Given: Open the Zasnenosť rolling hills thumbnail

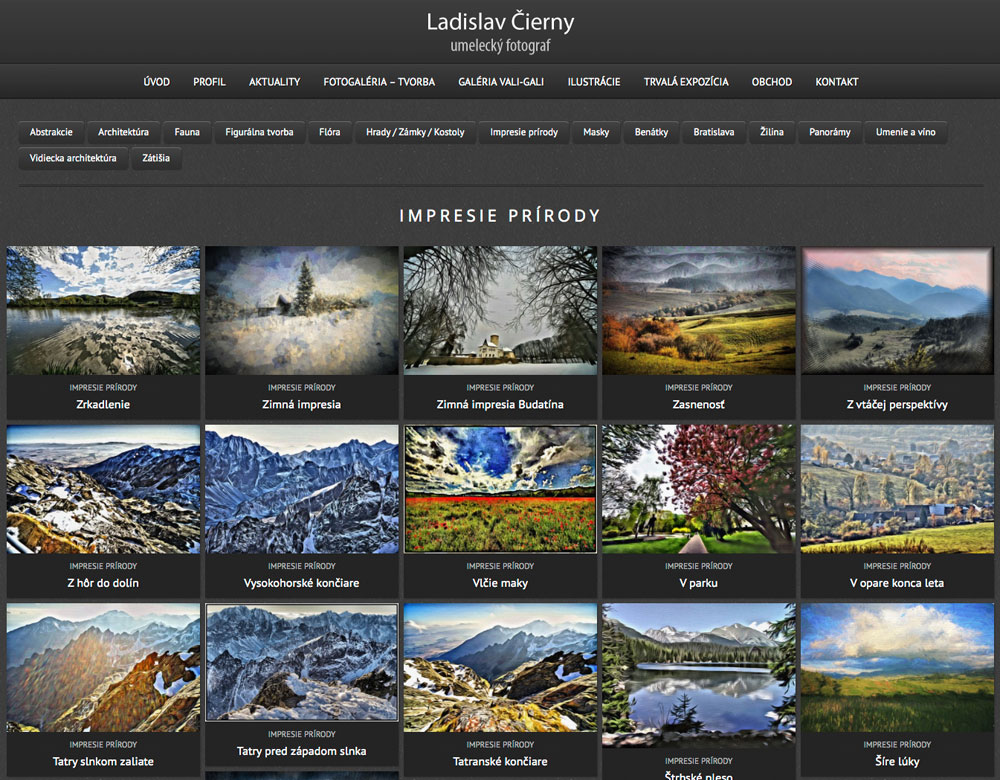Looking at the screenshot, I should (x=699, y=311).
